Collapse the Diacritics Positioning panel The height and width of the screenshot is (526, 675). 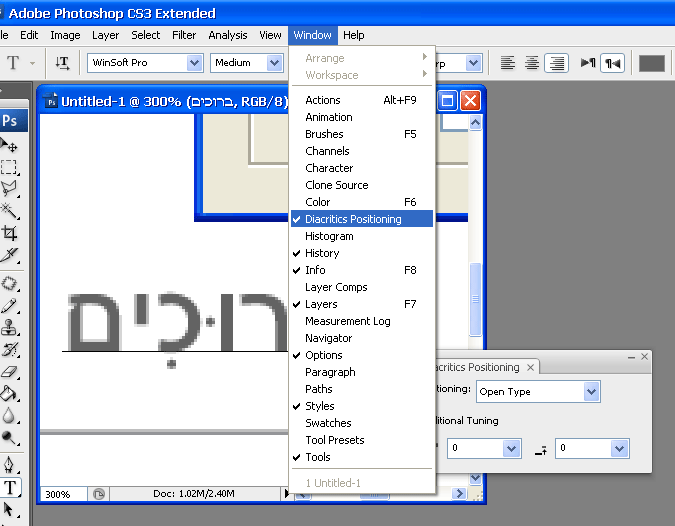coord(632,357)
